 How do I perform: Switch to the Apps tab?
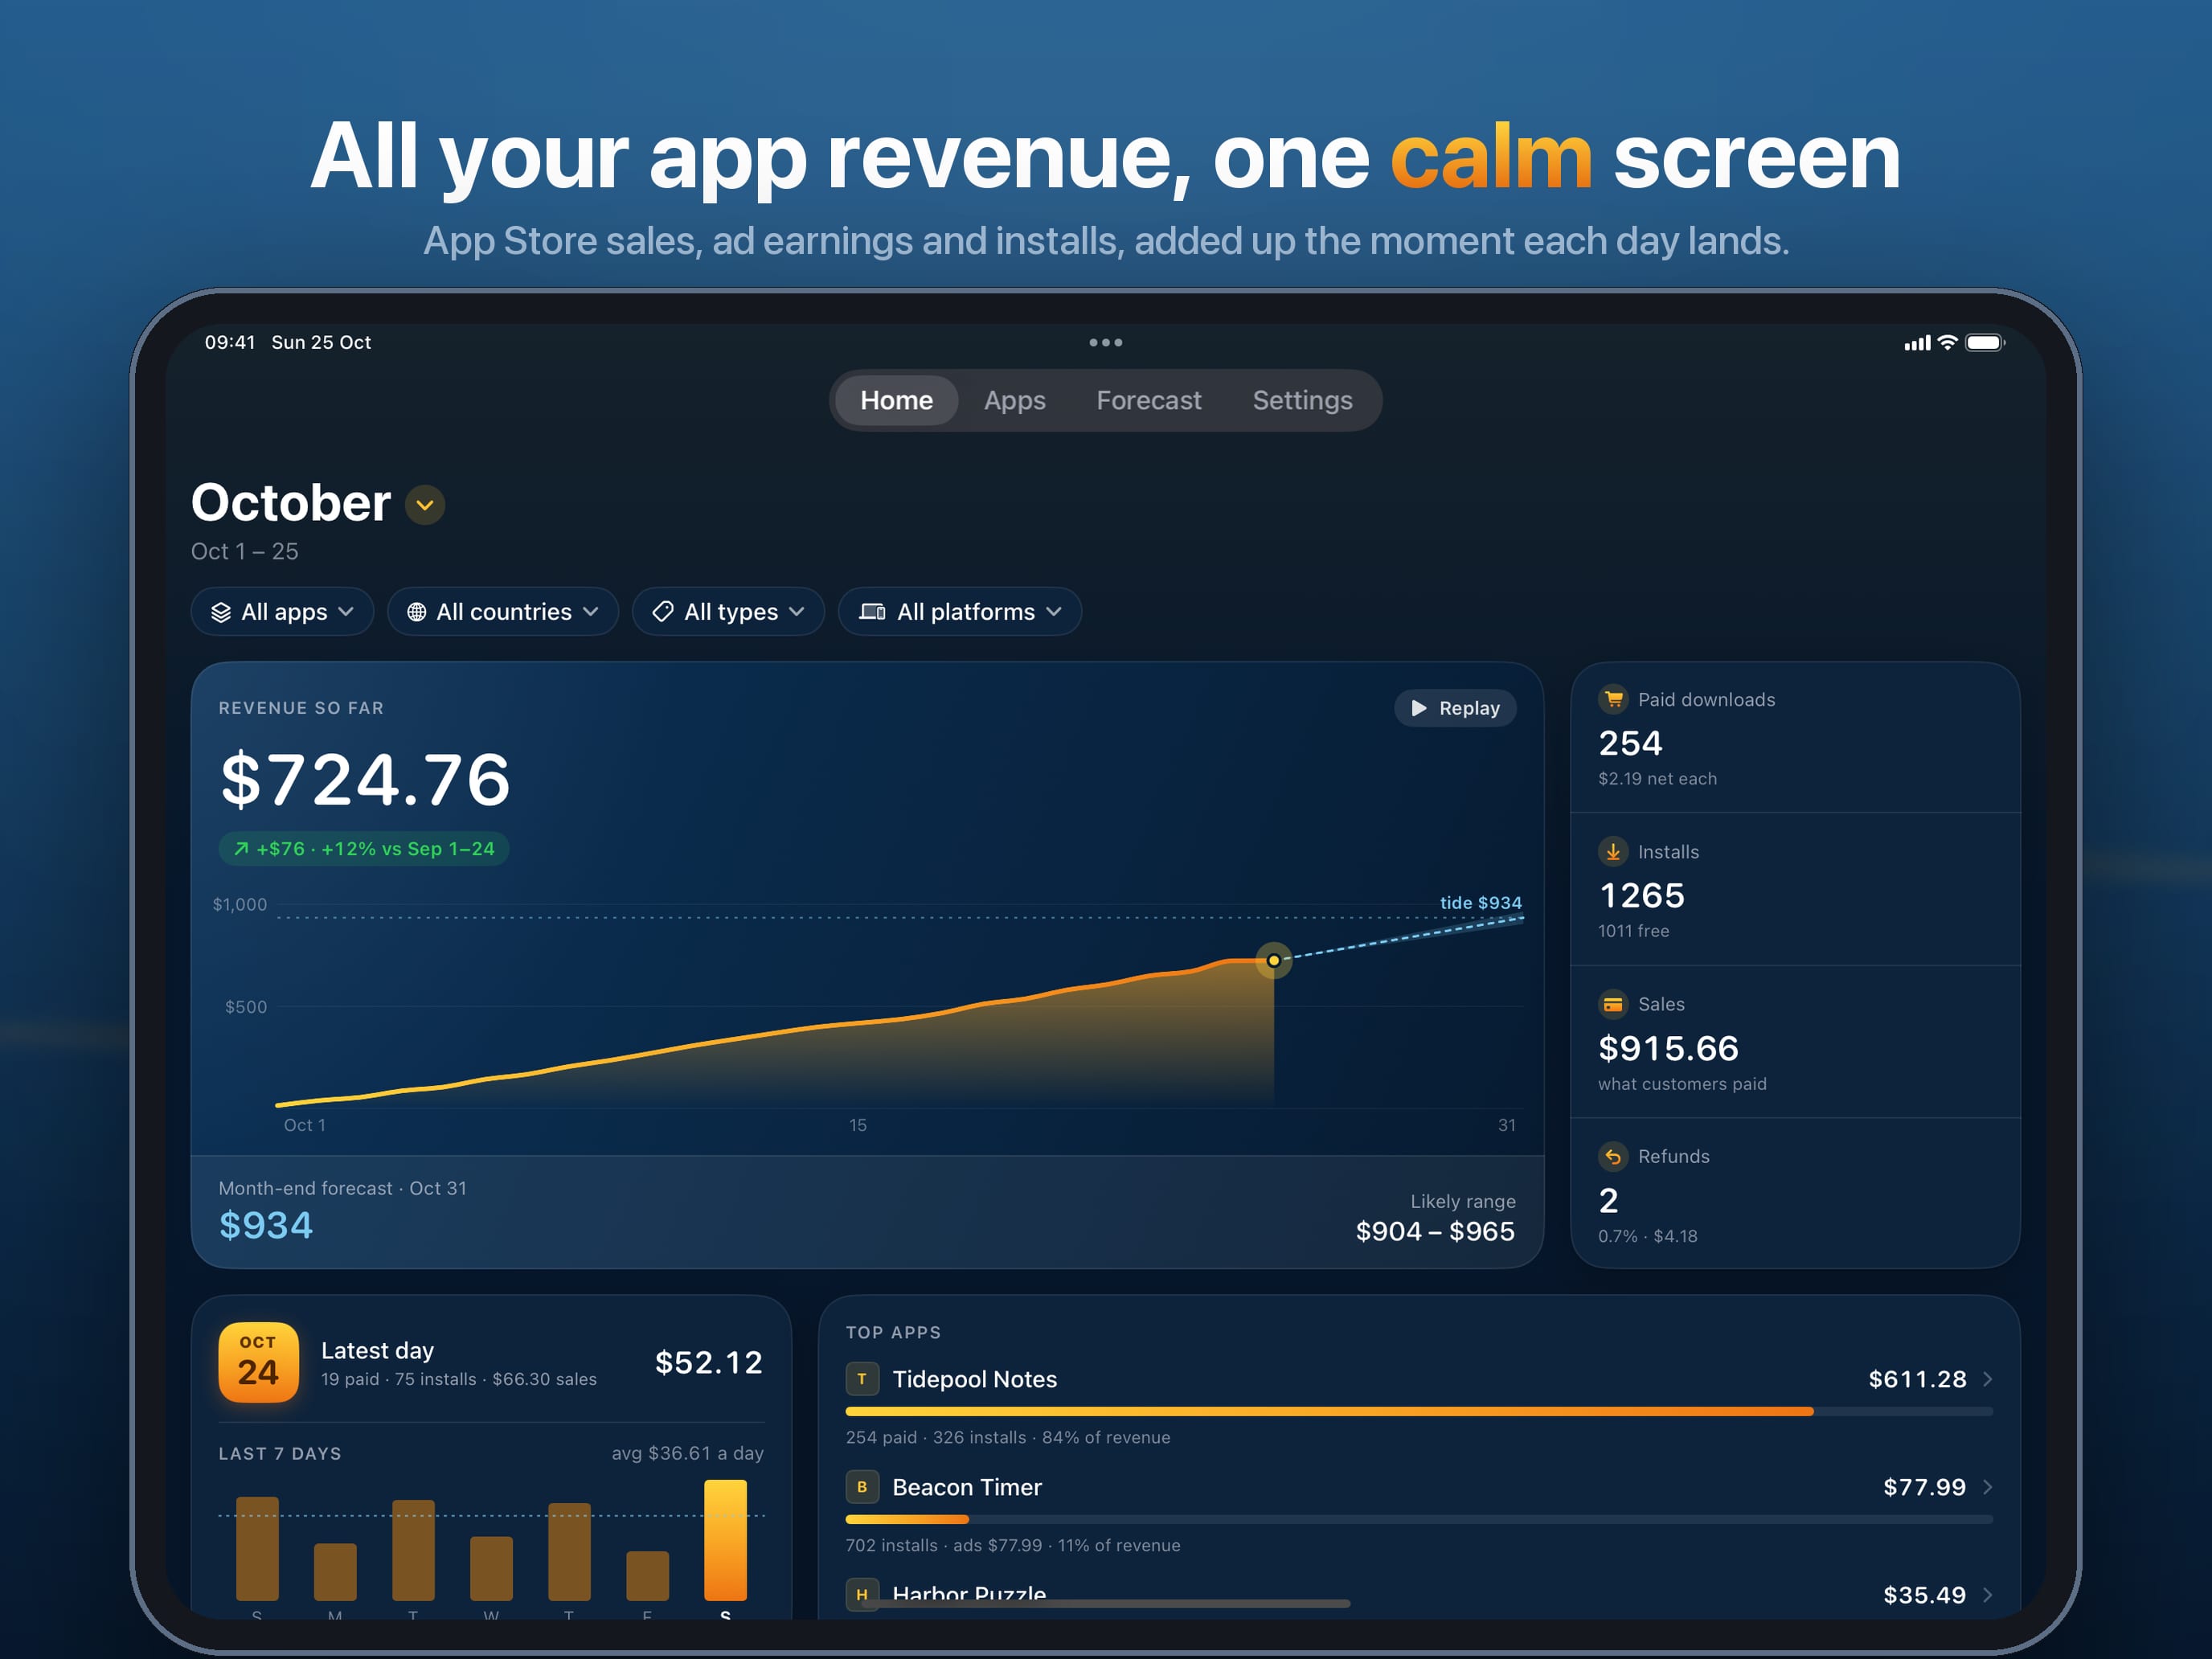point(1014,400)
